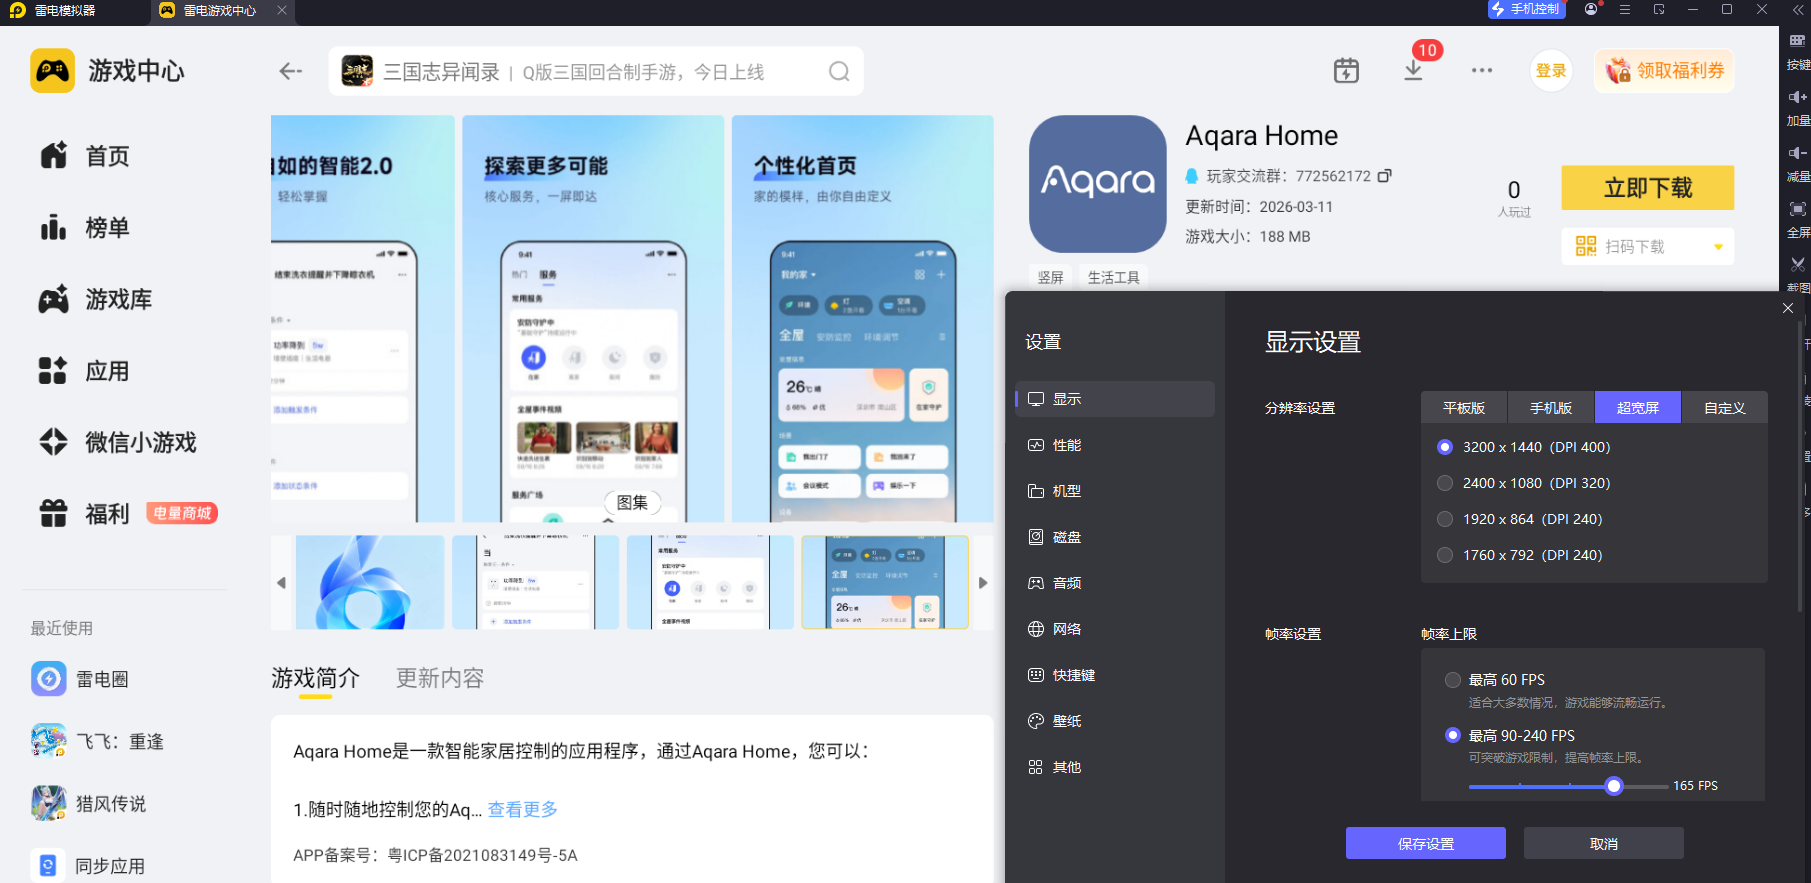Click the 登录 login button
The height and width of the screenshot is (883, 1811).
tap(1551, 71)
